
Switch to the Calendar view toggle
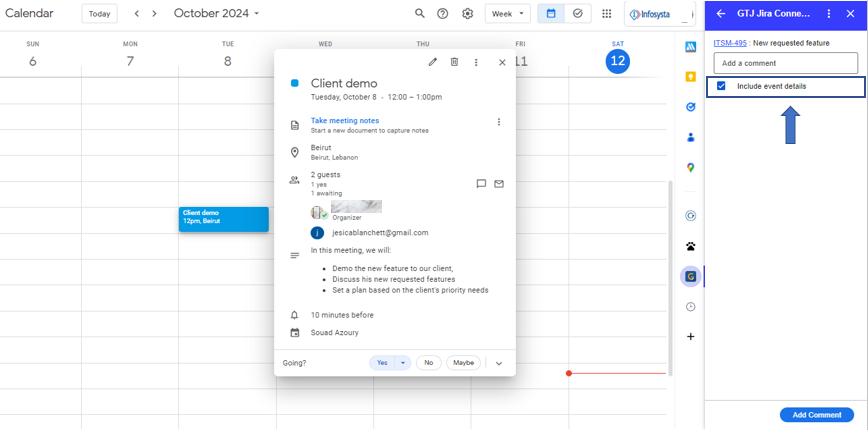pos(551,14)
